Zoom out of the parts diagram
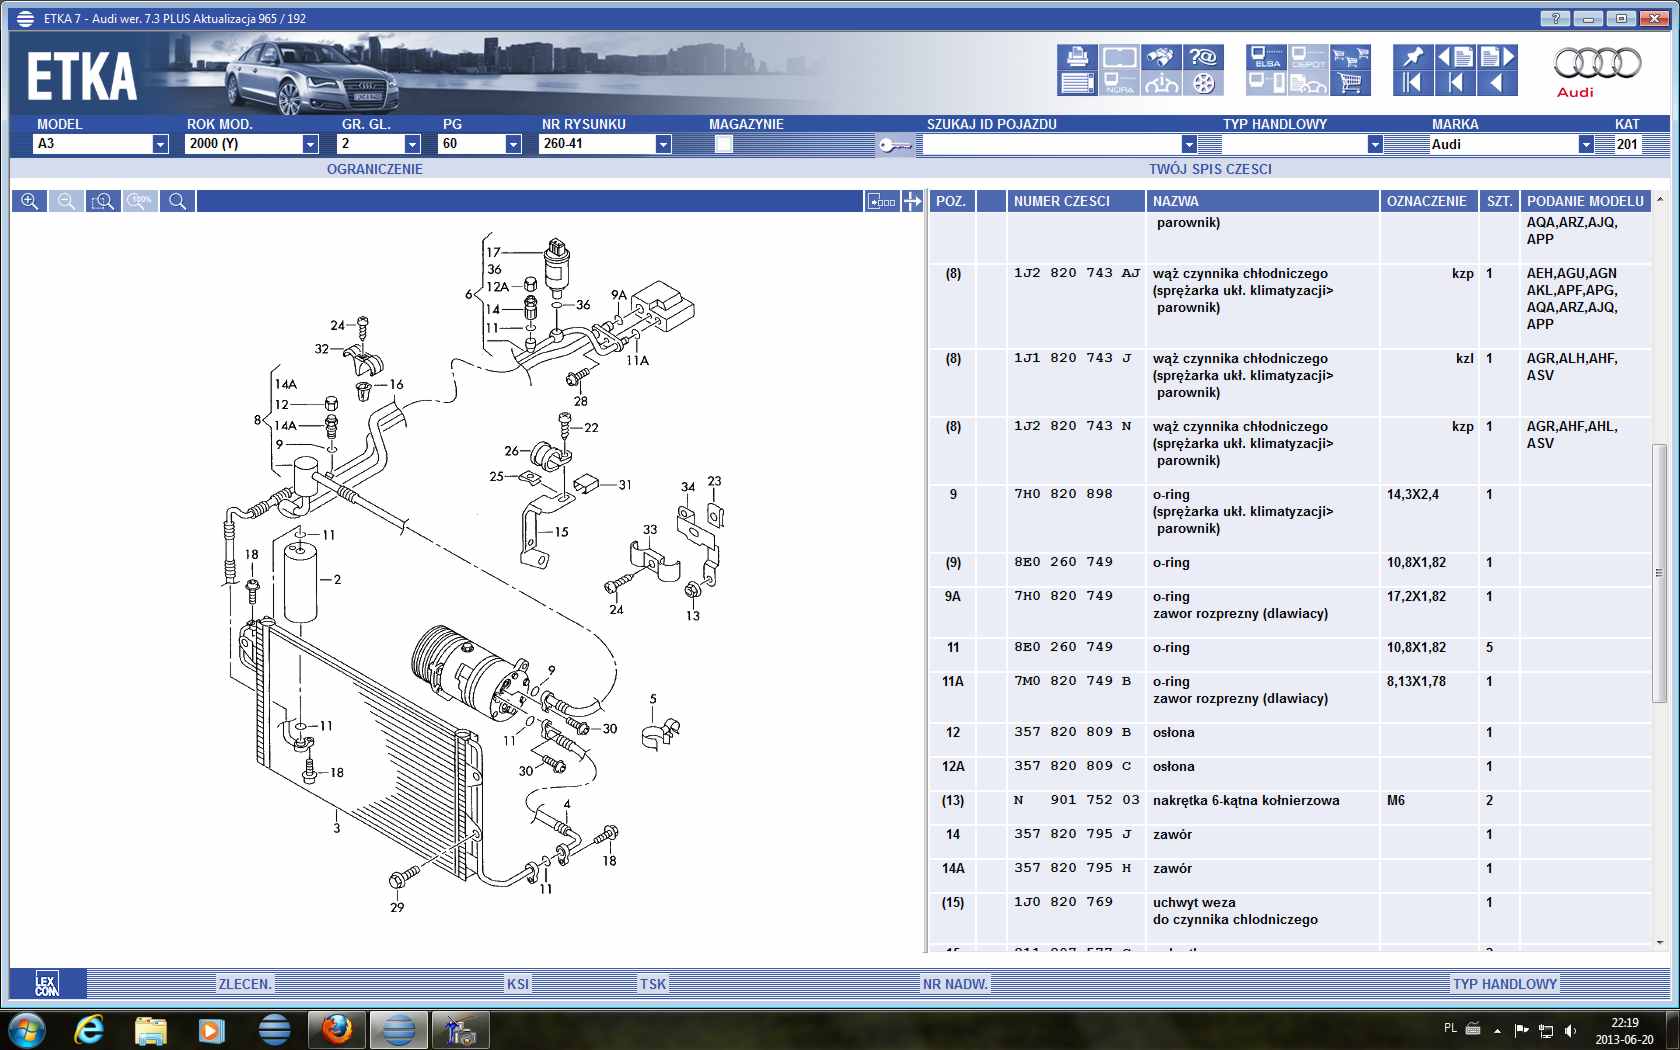The height and width of the screenshot is (1050, 1680). coord(66,201)
